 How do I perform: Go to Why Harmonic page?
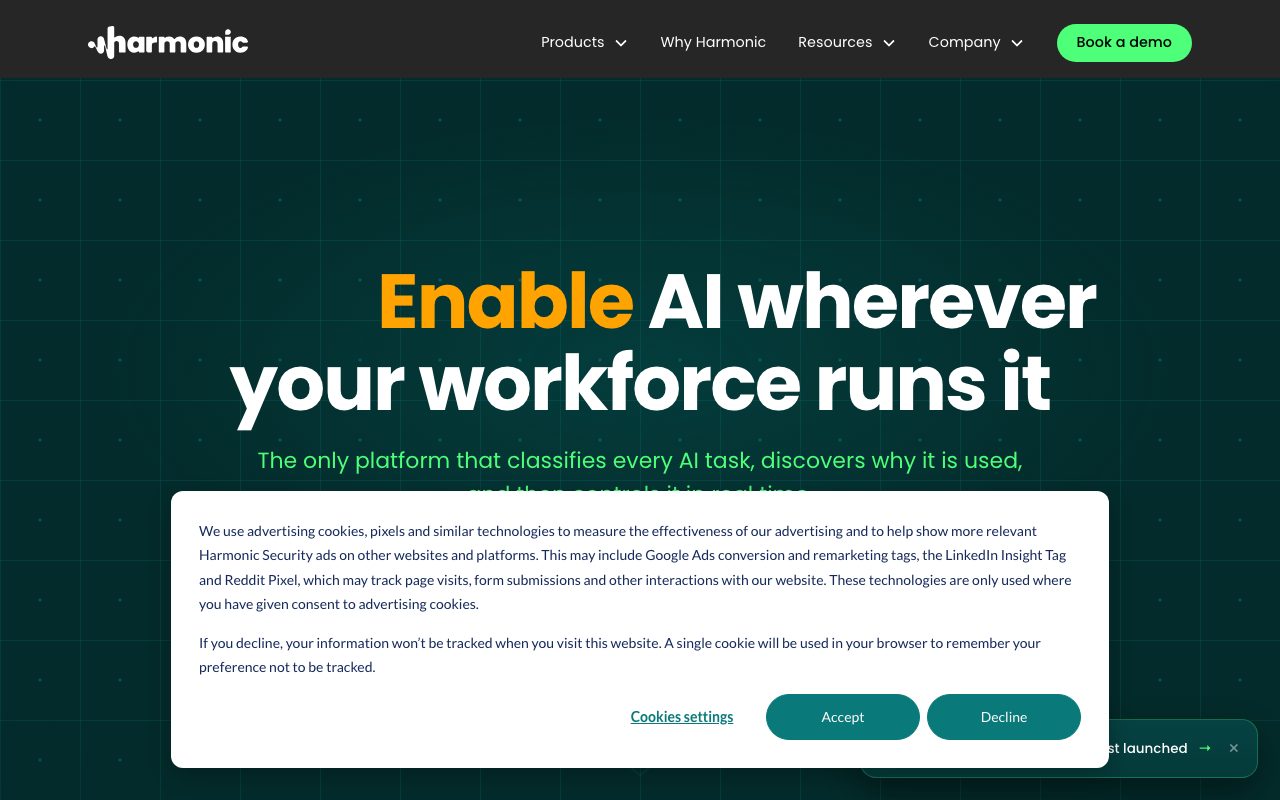[x=713, y=42]
